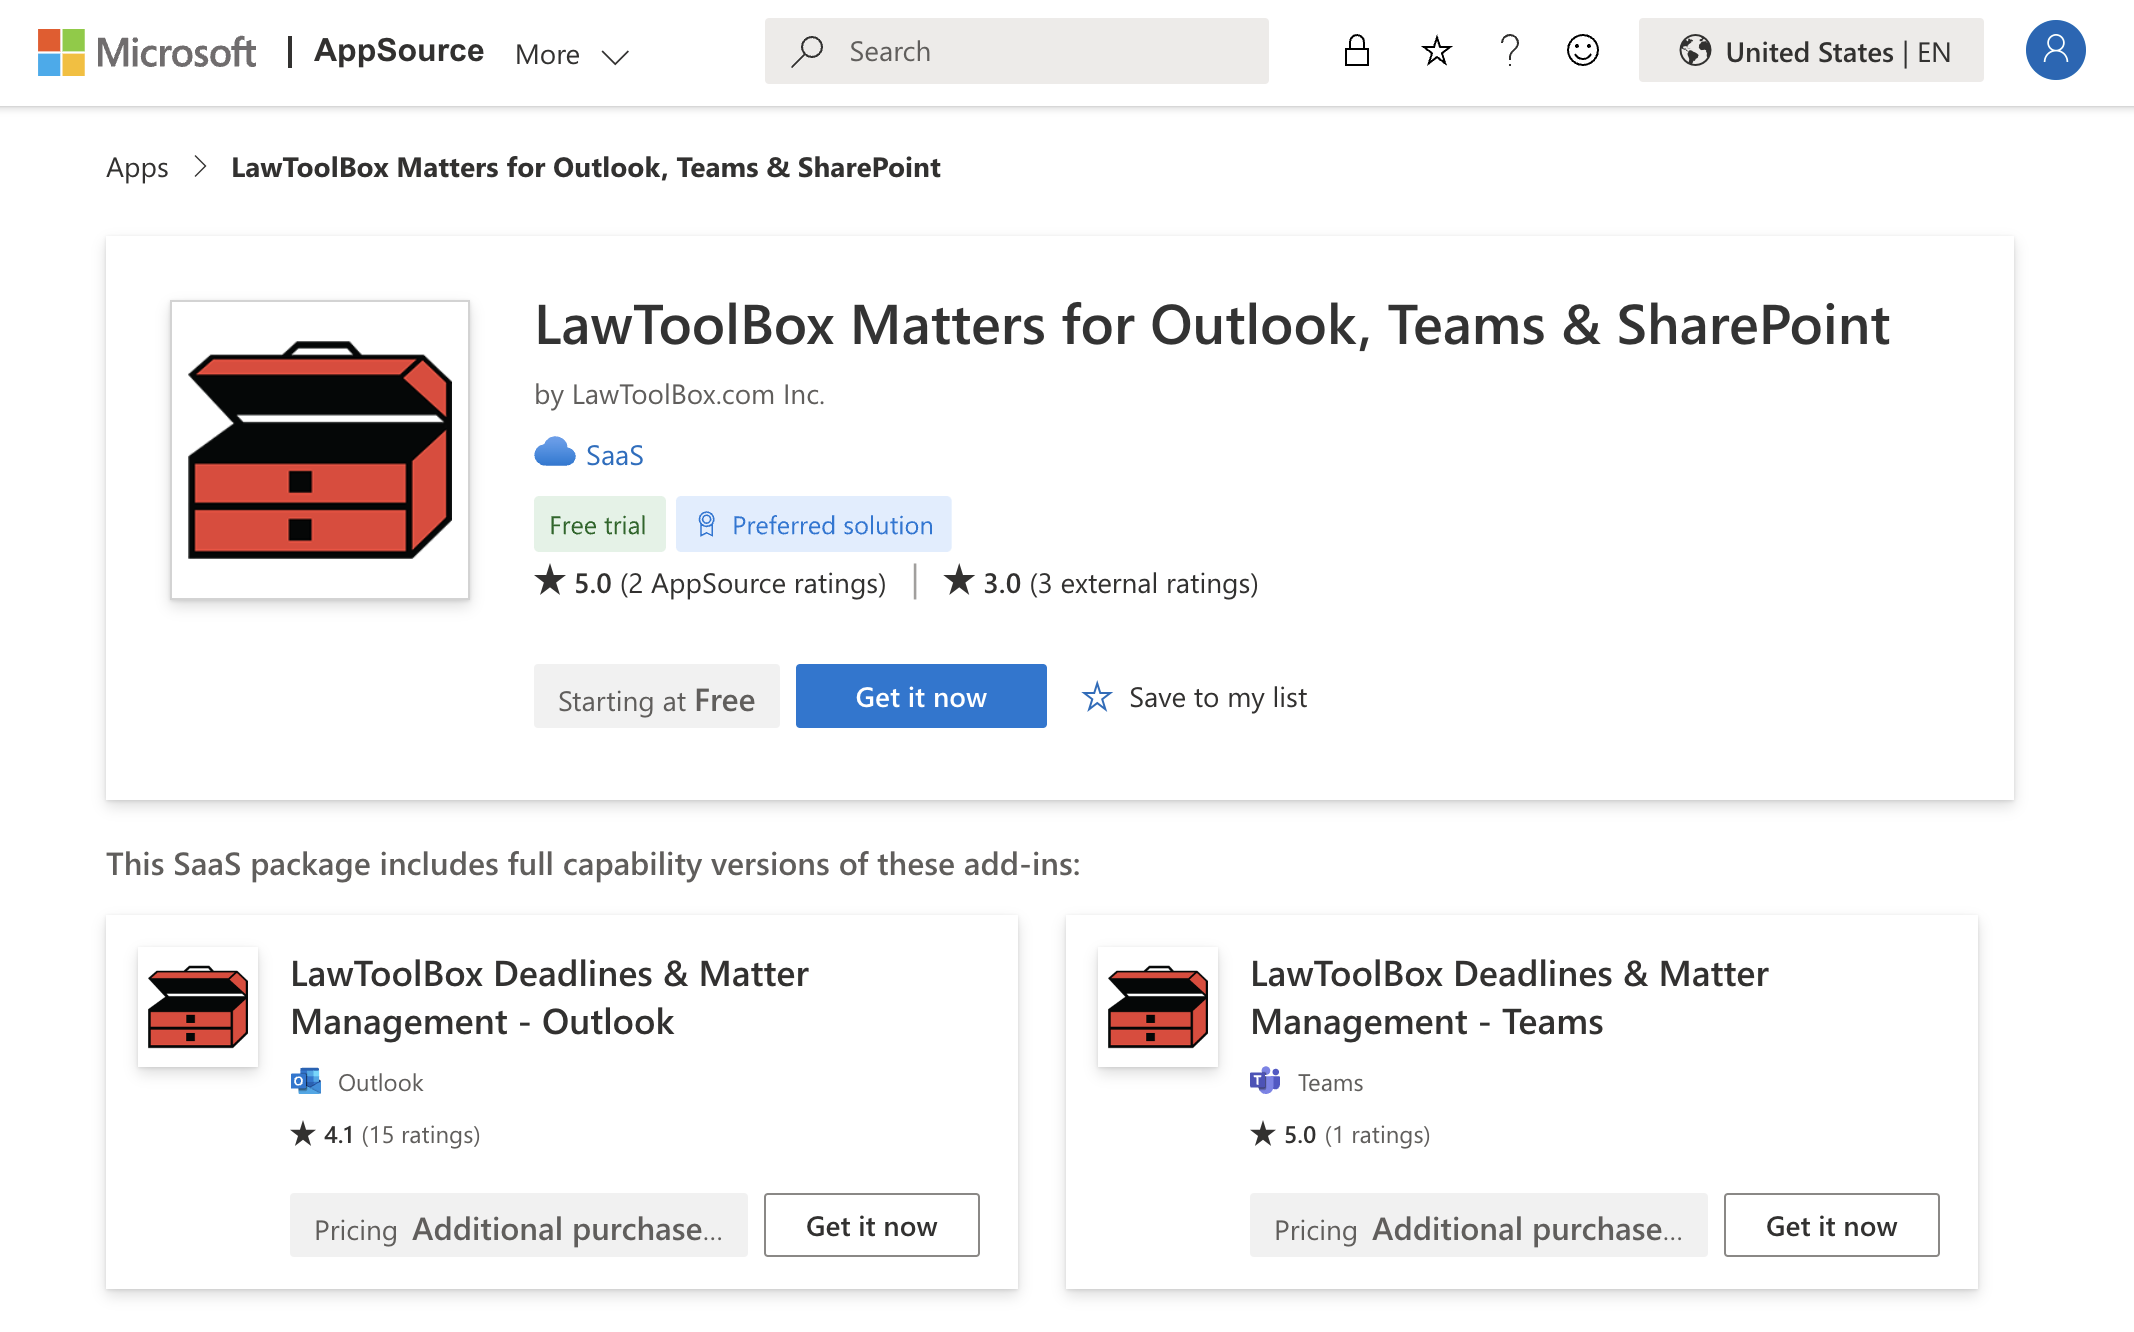Open the lock (private offers) icon
Screen dimensions: 2134x1332
pos(1356,51)
